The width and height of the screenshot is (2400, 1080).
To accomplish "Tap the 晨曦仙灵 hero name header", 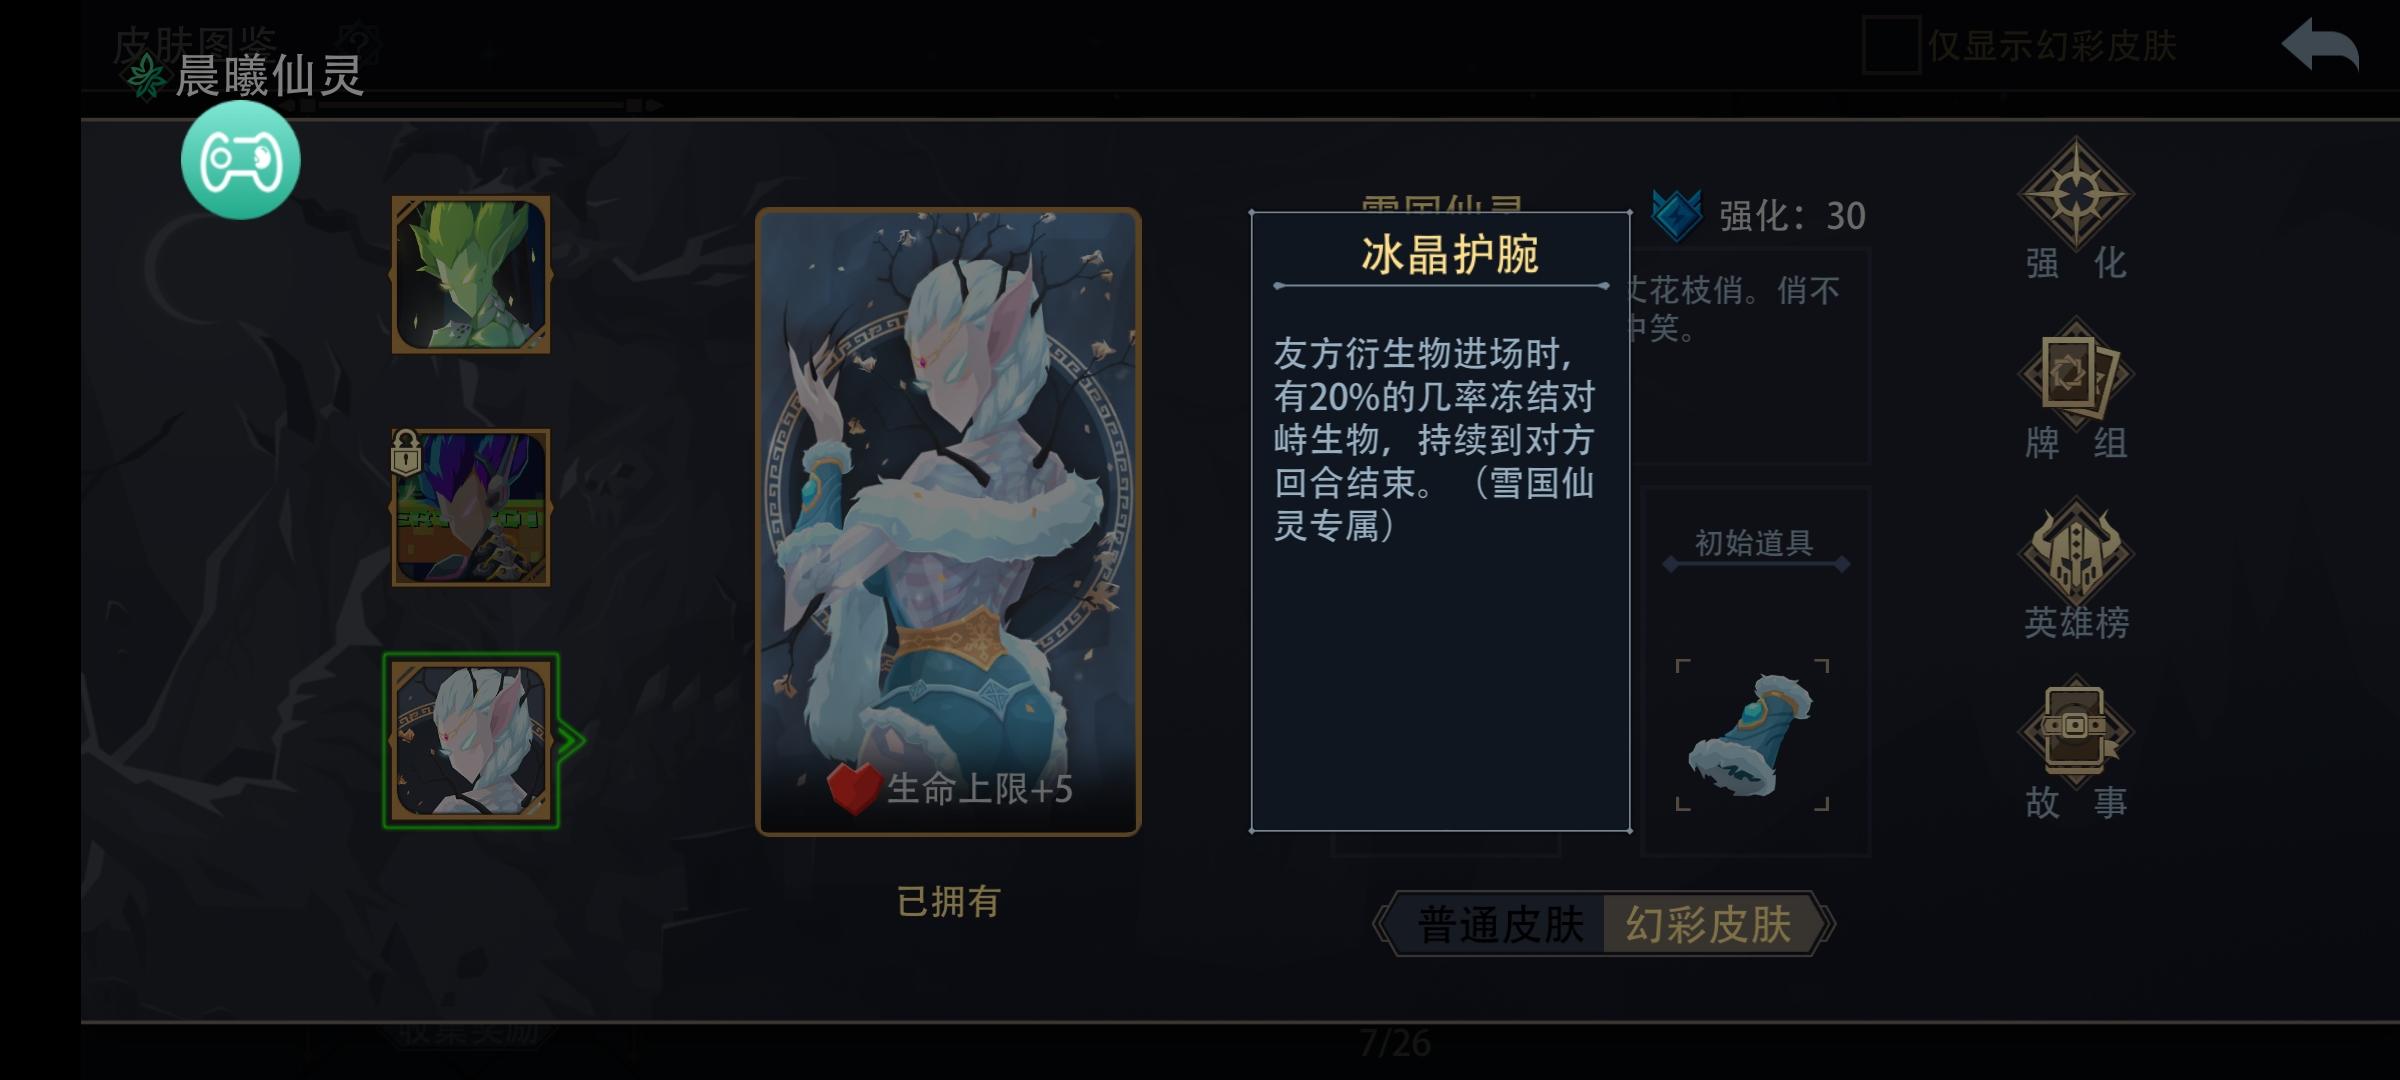I will point(270,76).
